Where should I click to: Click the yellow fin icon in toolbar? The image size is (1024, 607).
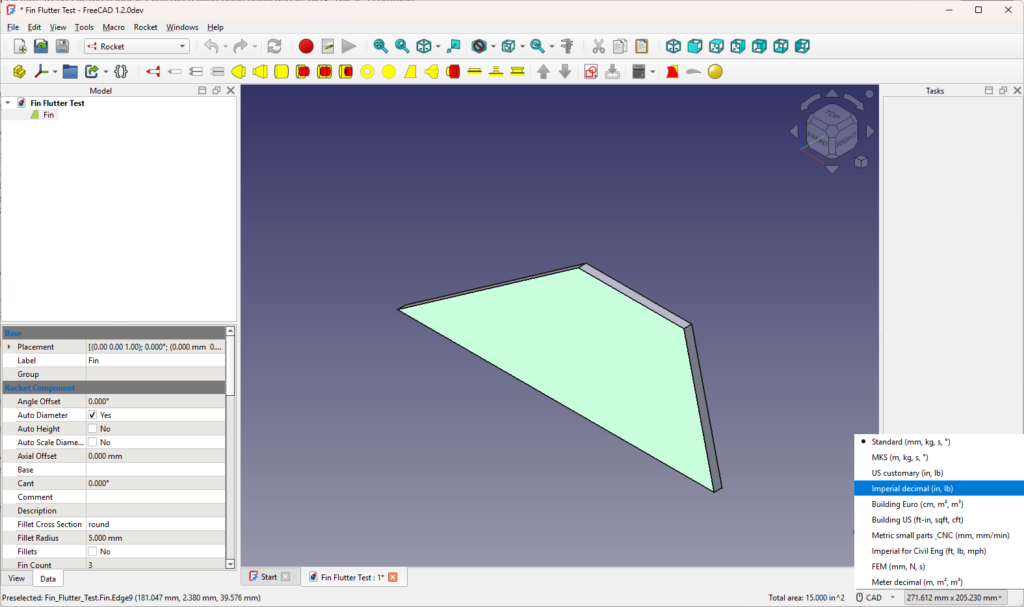[x=410, y=72]
